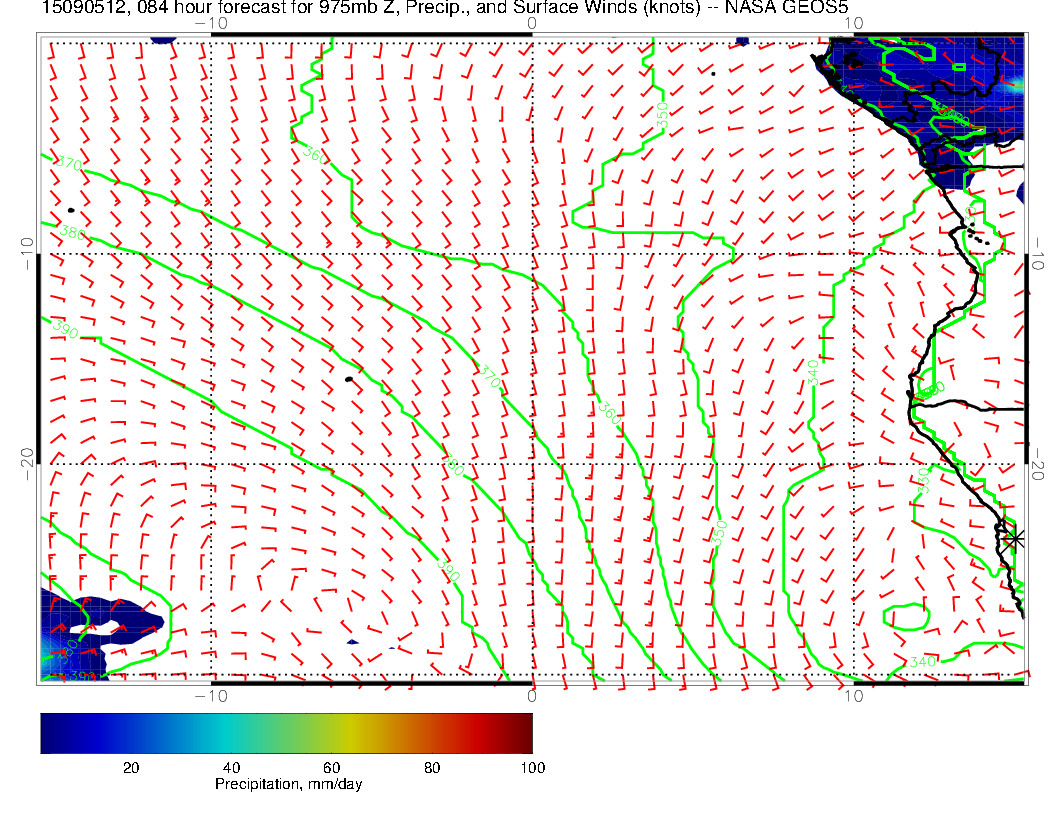This screenshot has width=1056, height=816.
Task: Click the "10" longitude label on the top axis
Action: [853, 22]
